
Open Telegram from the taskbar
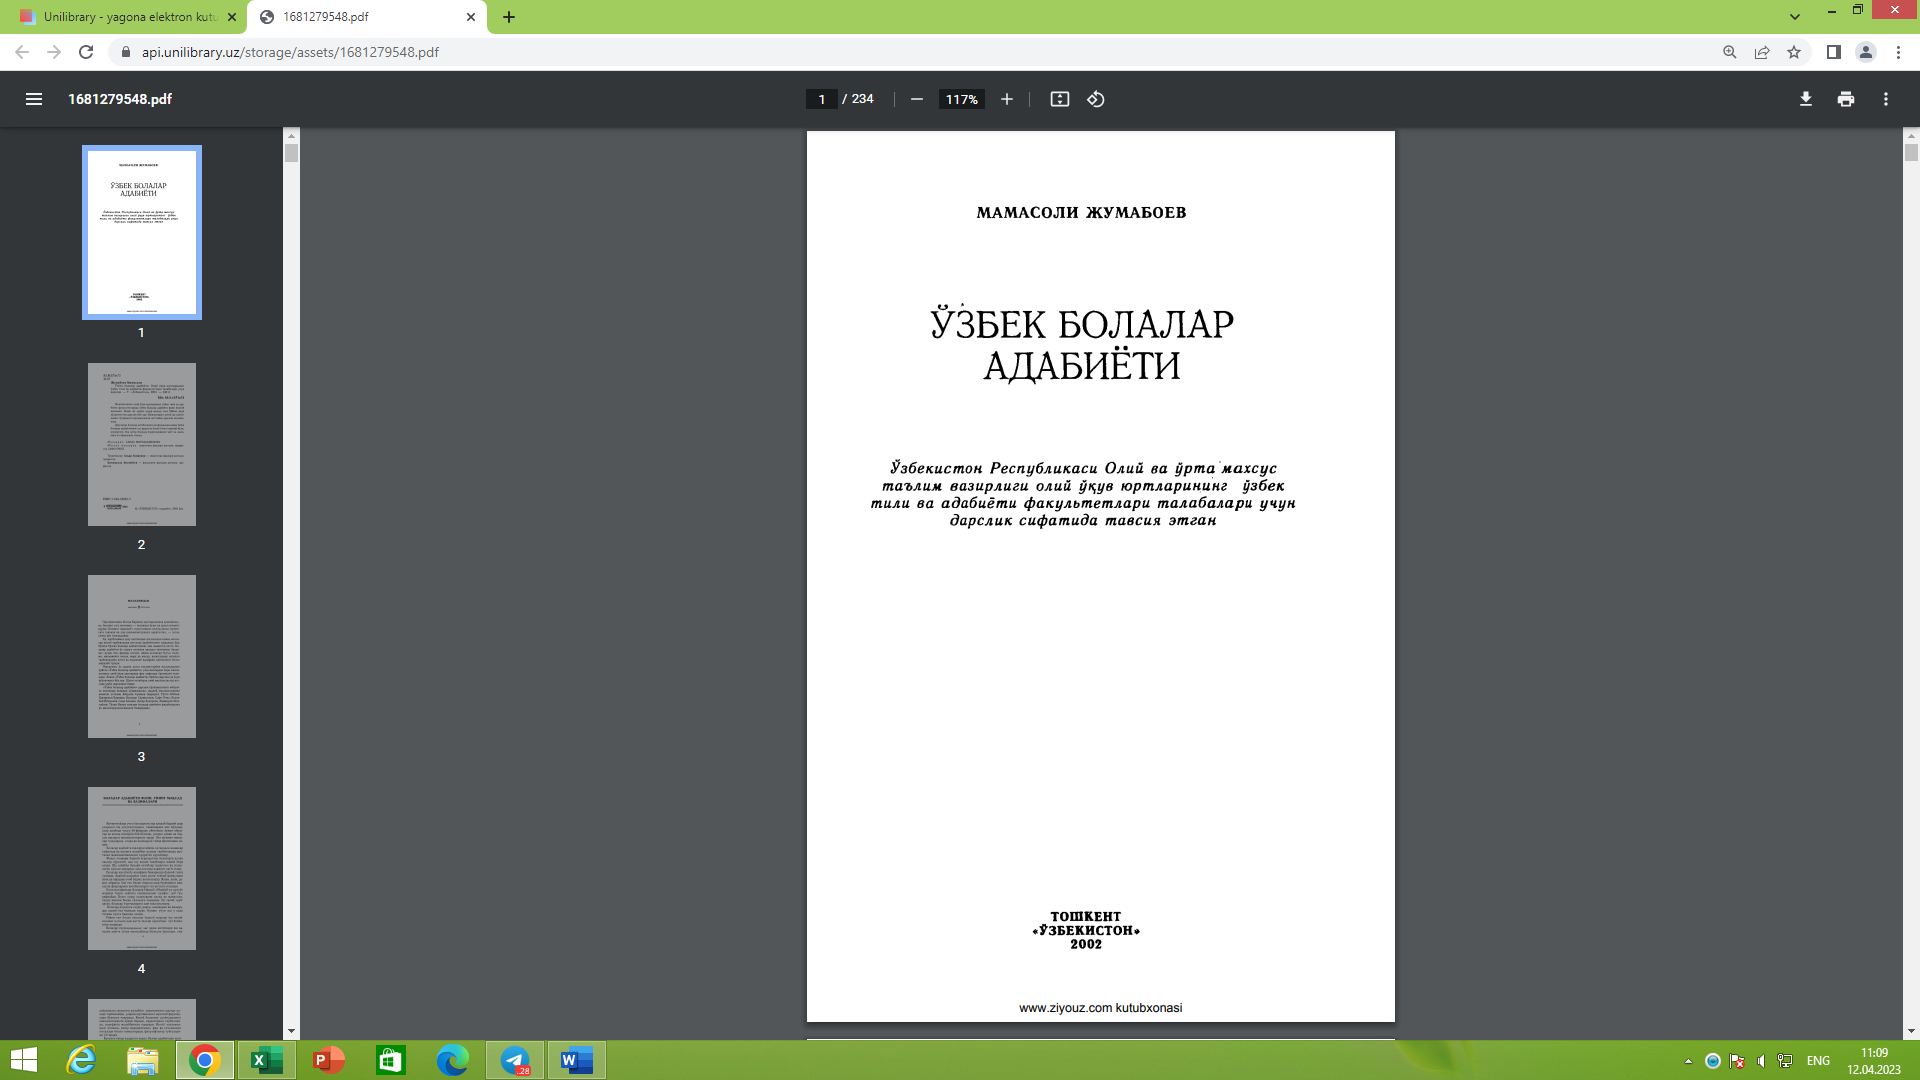click(x=515, y=1060)
